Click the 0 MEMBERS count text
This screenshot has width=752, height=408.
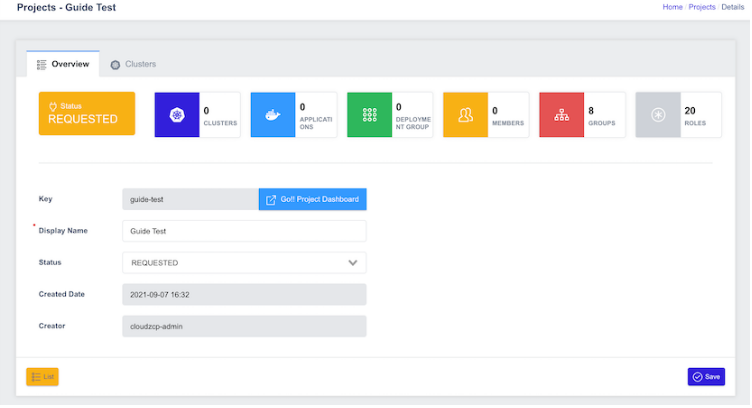tap(508, 116)
